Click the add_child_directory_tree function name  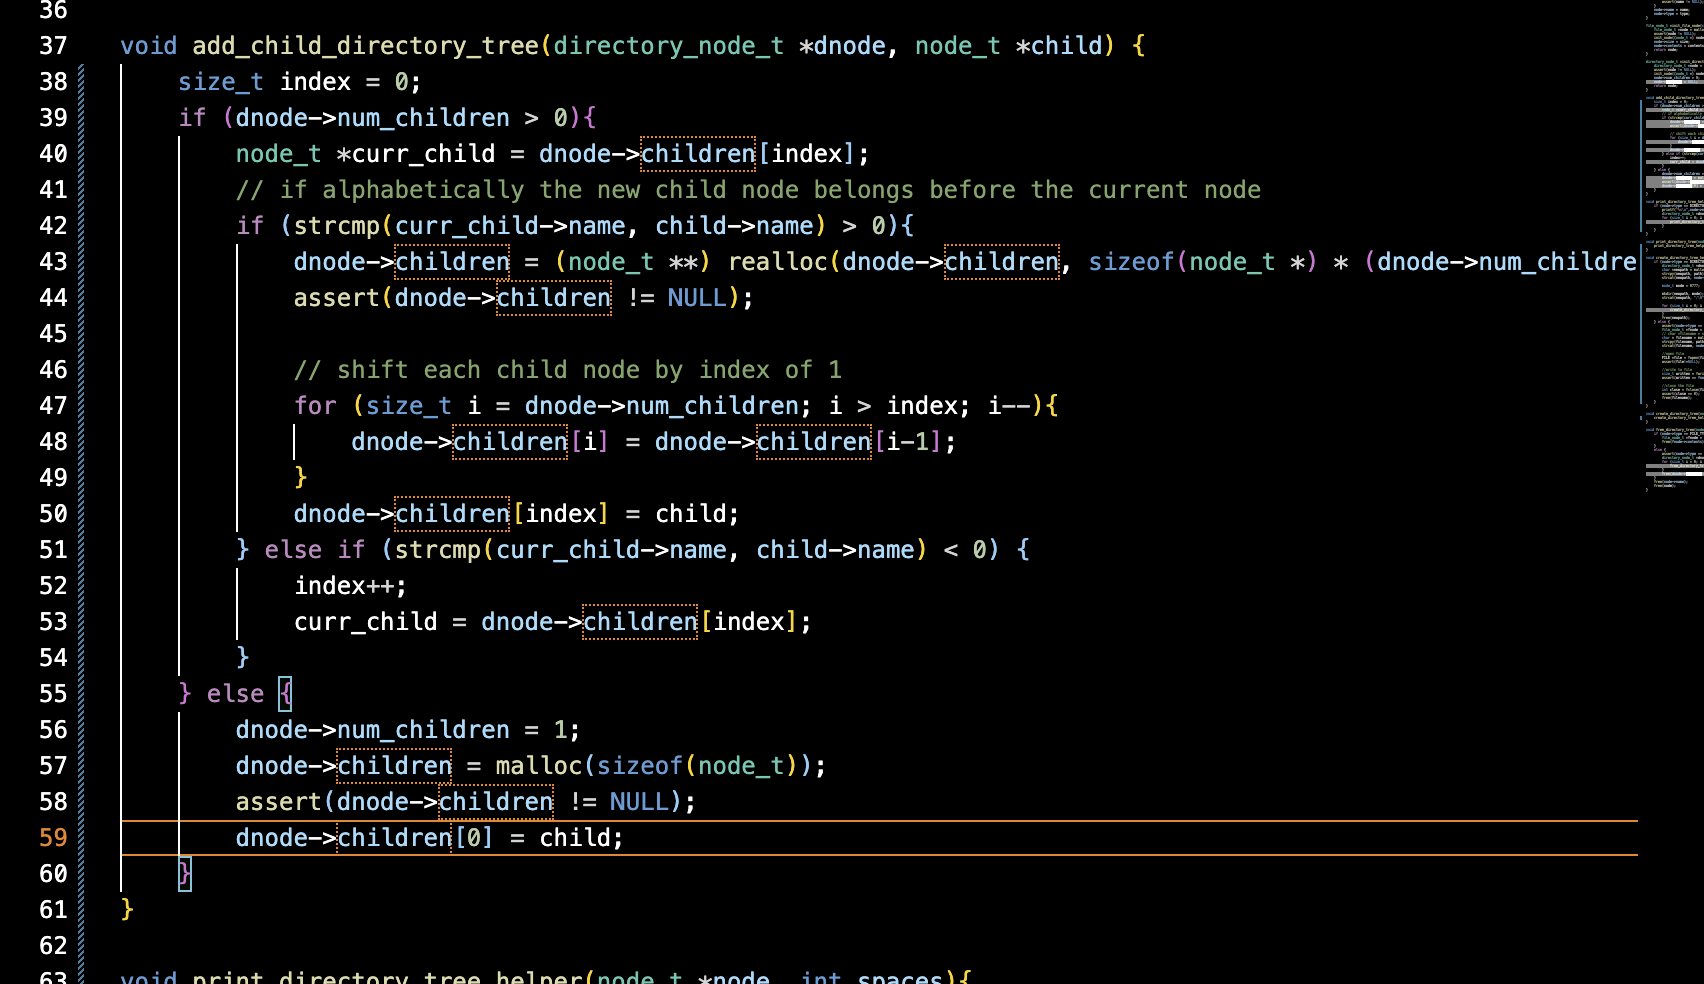coord(365,46)
